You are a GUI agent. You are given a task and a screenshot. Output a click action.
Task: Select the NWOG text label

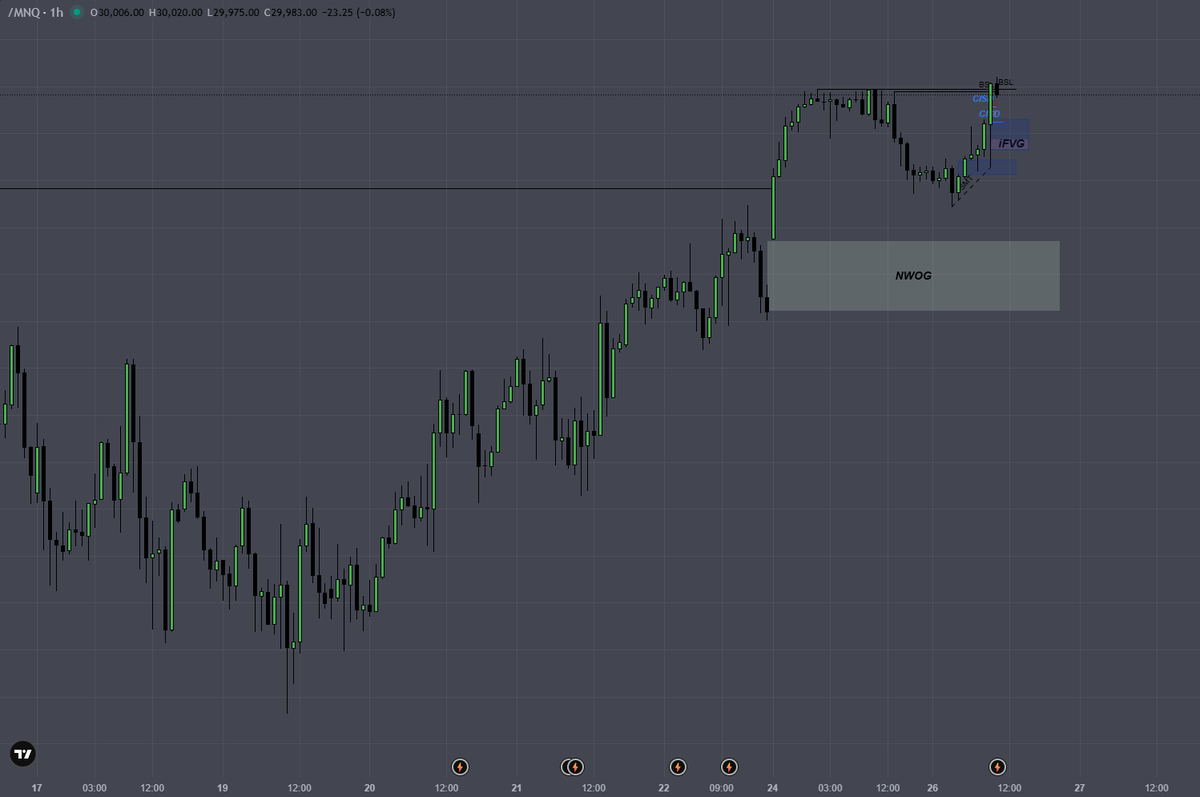(913, 275)
